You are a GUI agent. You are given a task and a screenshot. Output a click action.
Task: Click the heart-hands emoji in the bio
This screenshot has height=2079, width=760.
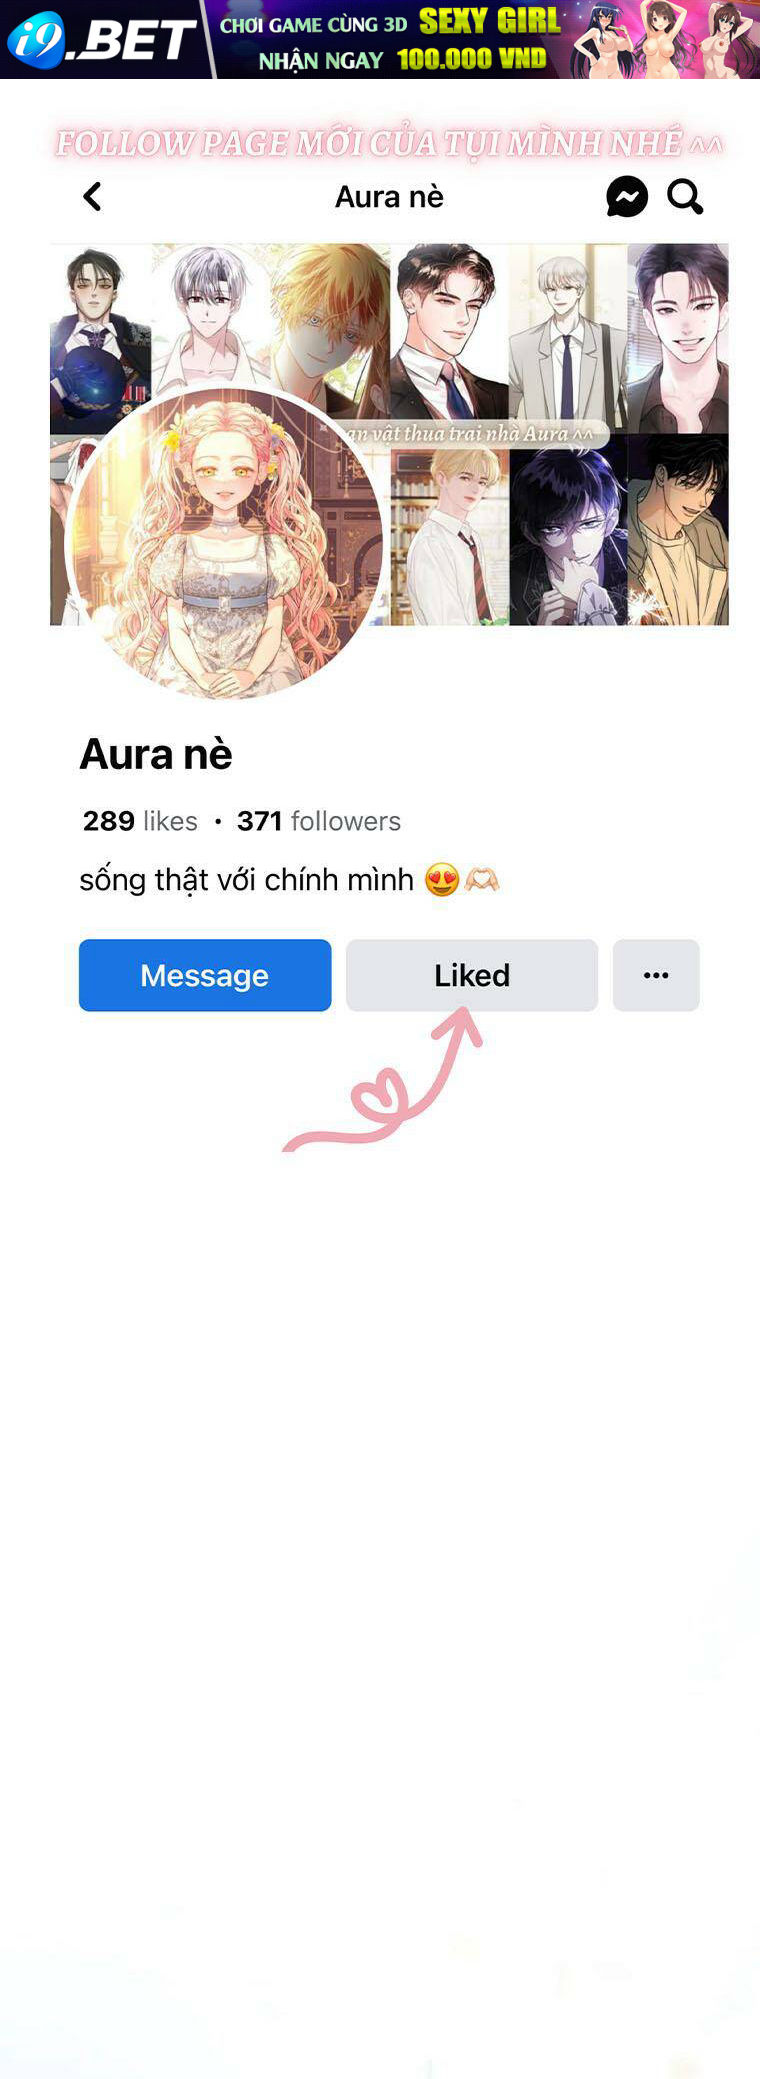[x=482, y=880]
